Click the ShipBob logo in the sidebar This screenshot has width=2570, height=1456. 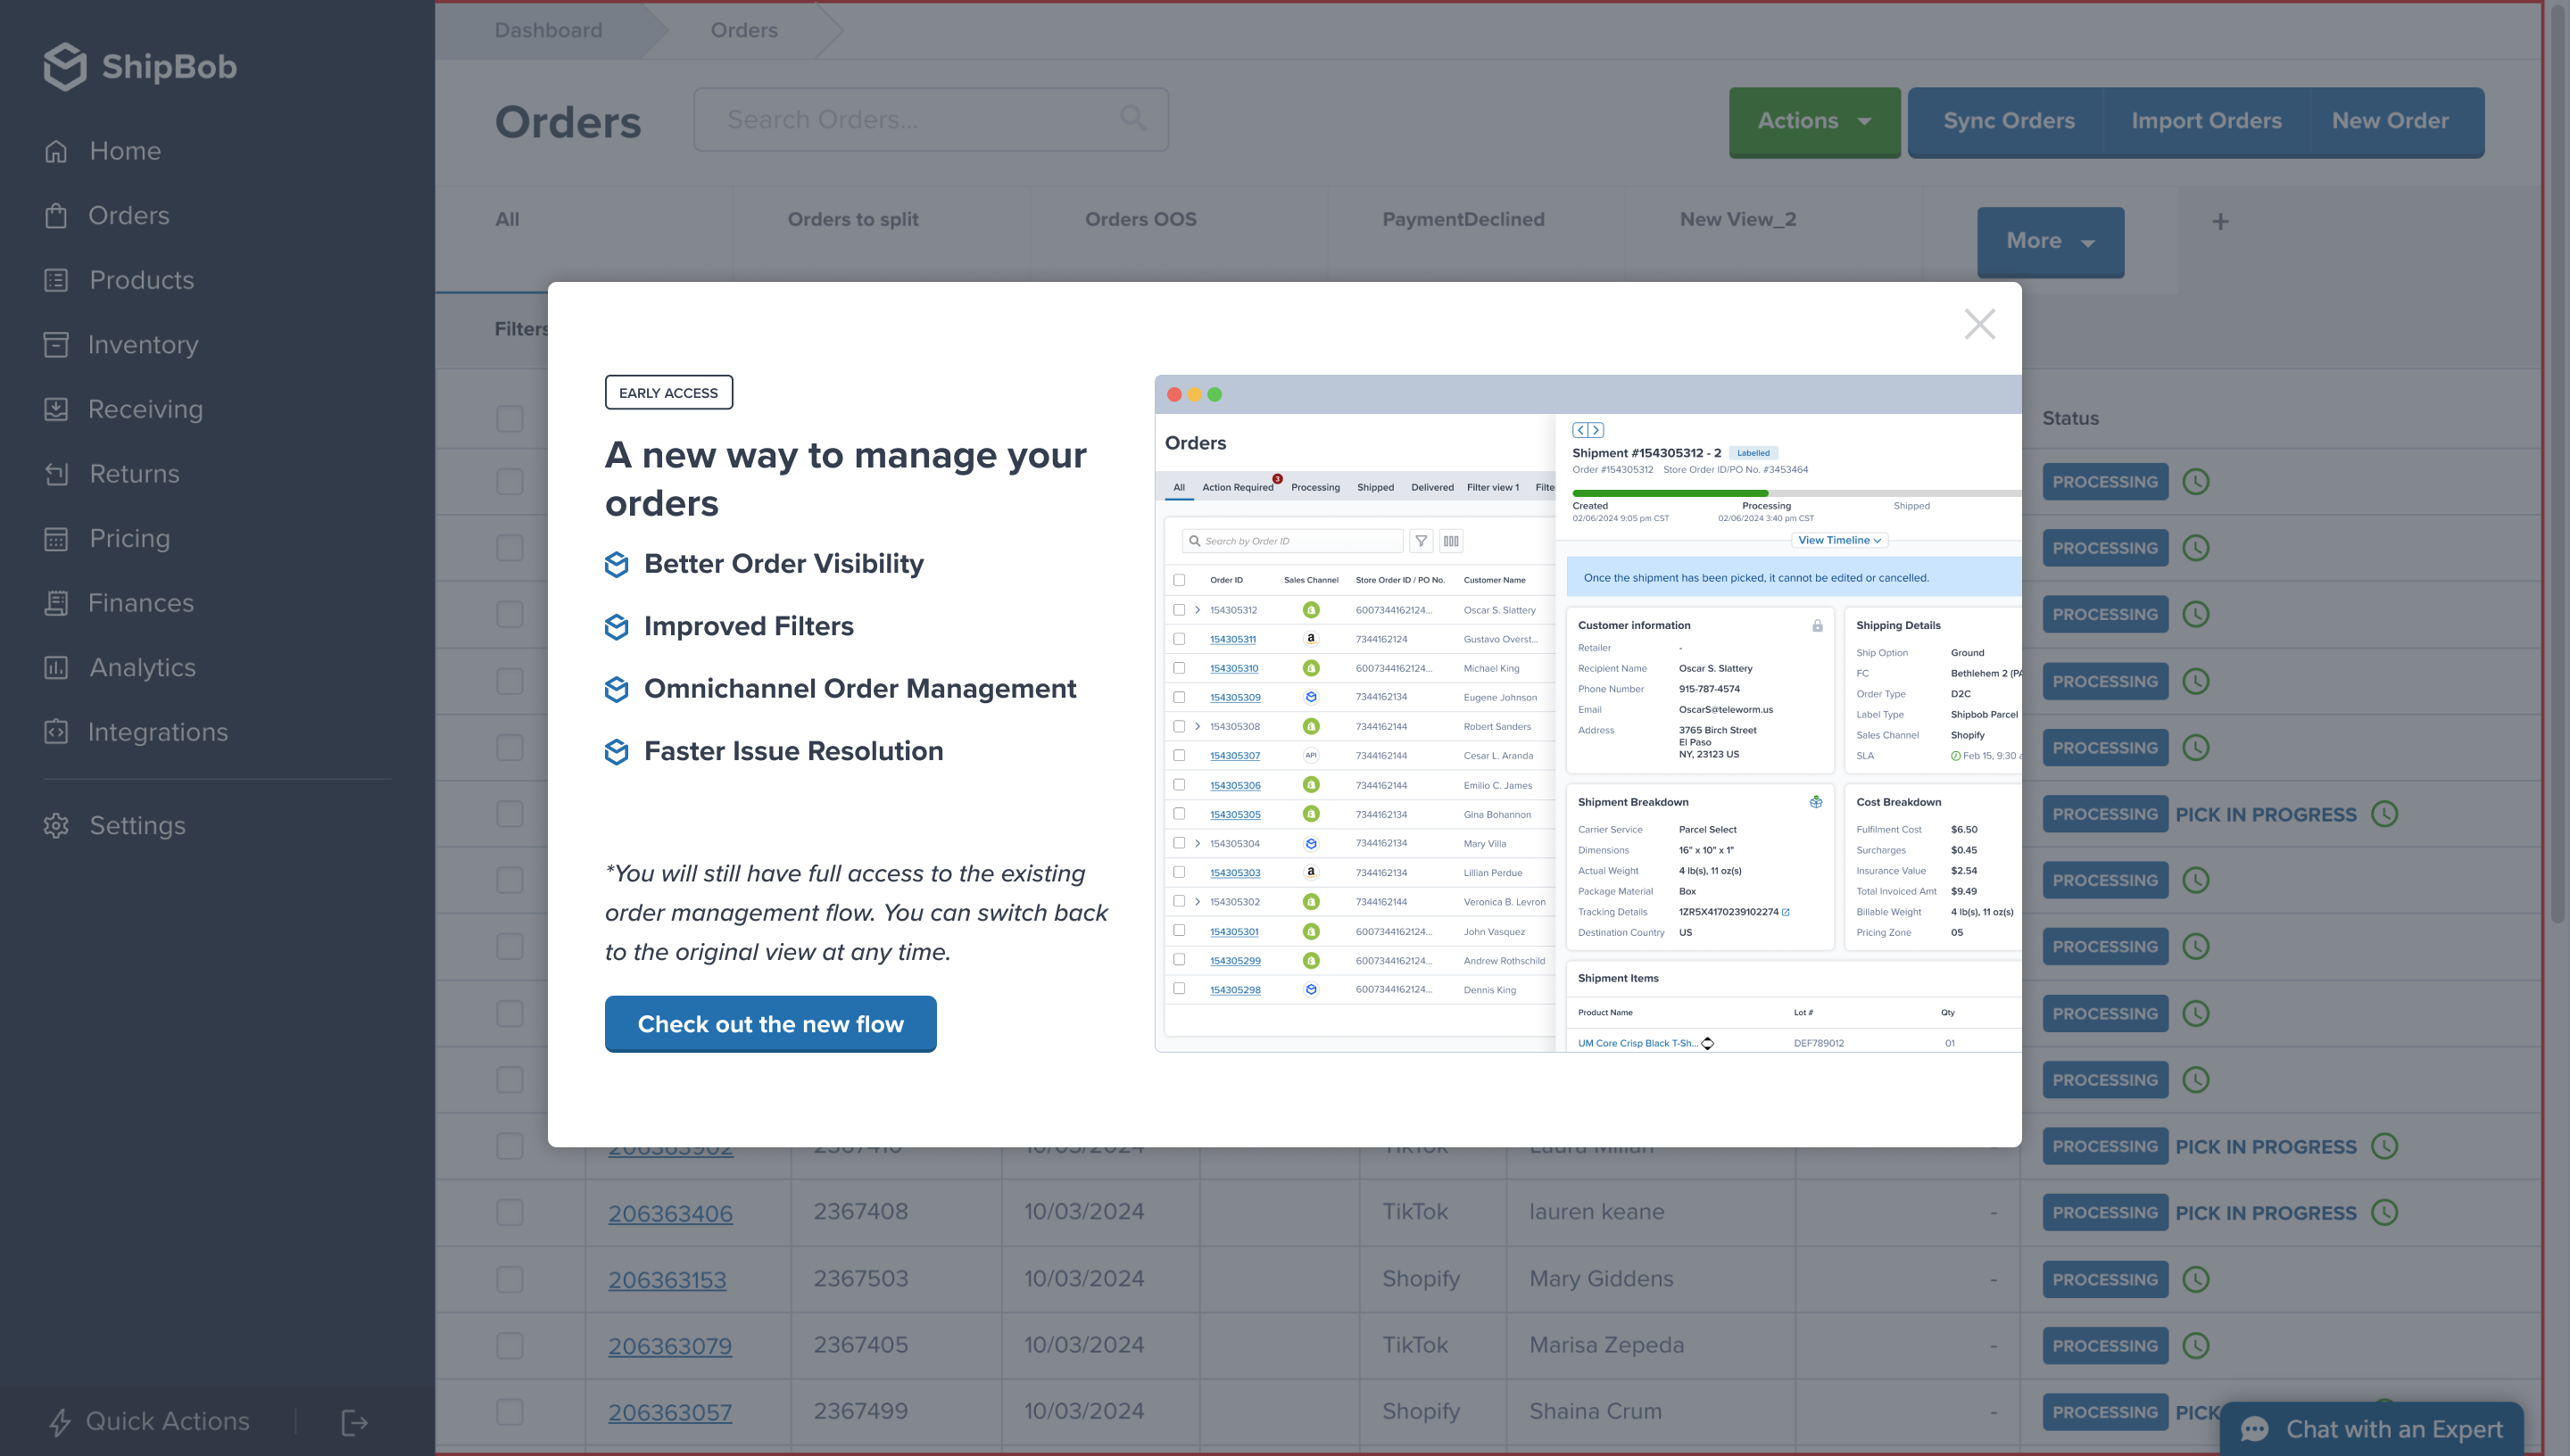pos(140,67)
